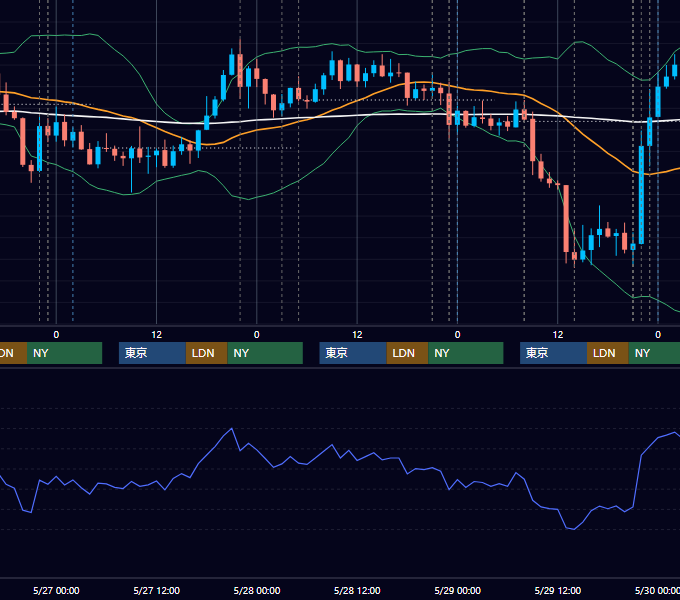Viewport: 680px width, 600px height.
Task: Click the 5/29 00:00 date label
Action: [x=458, y=590]
